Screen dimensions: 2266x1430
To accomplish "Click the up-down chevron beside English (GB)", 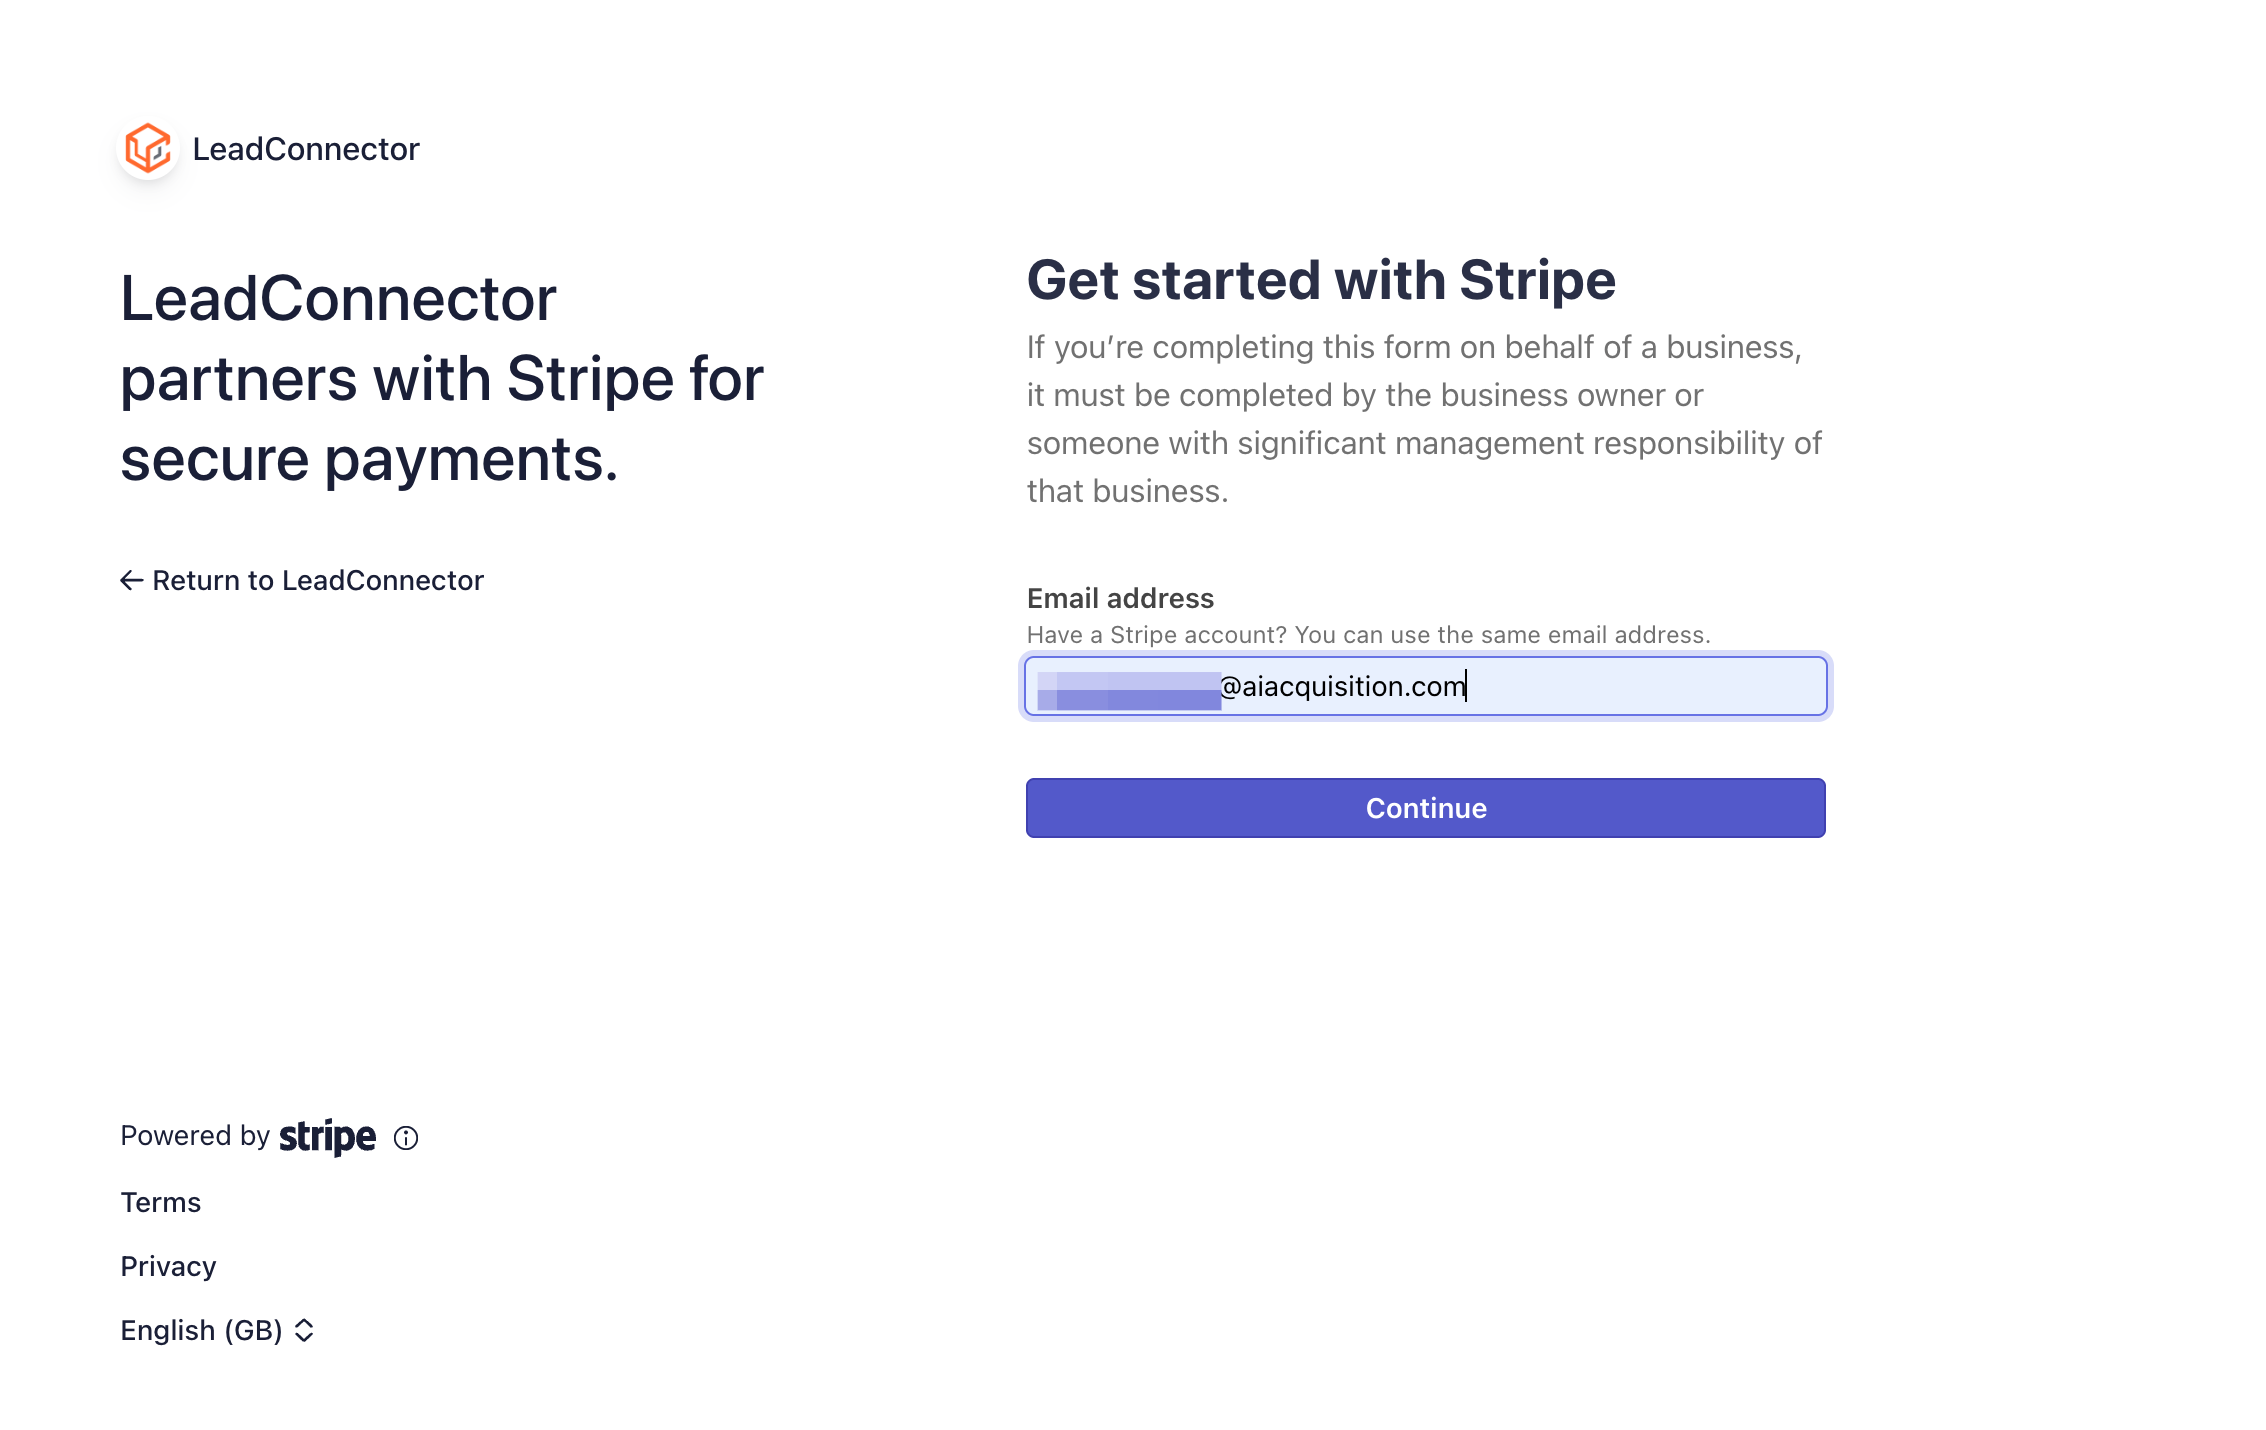I will 304,1330.
